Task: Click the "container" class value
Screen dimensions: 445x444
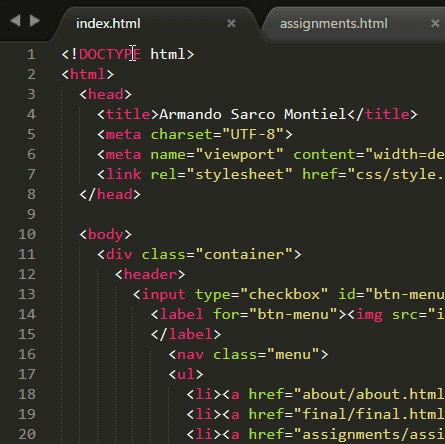Action: click(x=244, y=254)
